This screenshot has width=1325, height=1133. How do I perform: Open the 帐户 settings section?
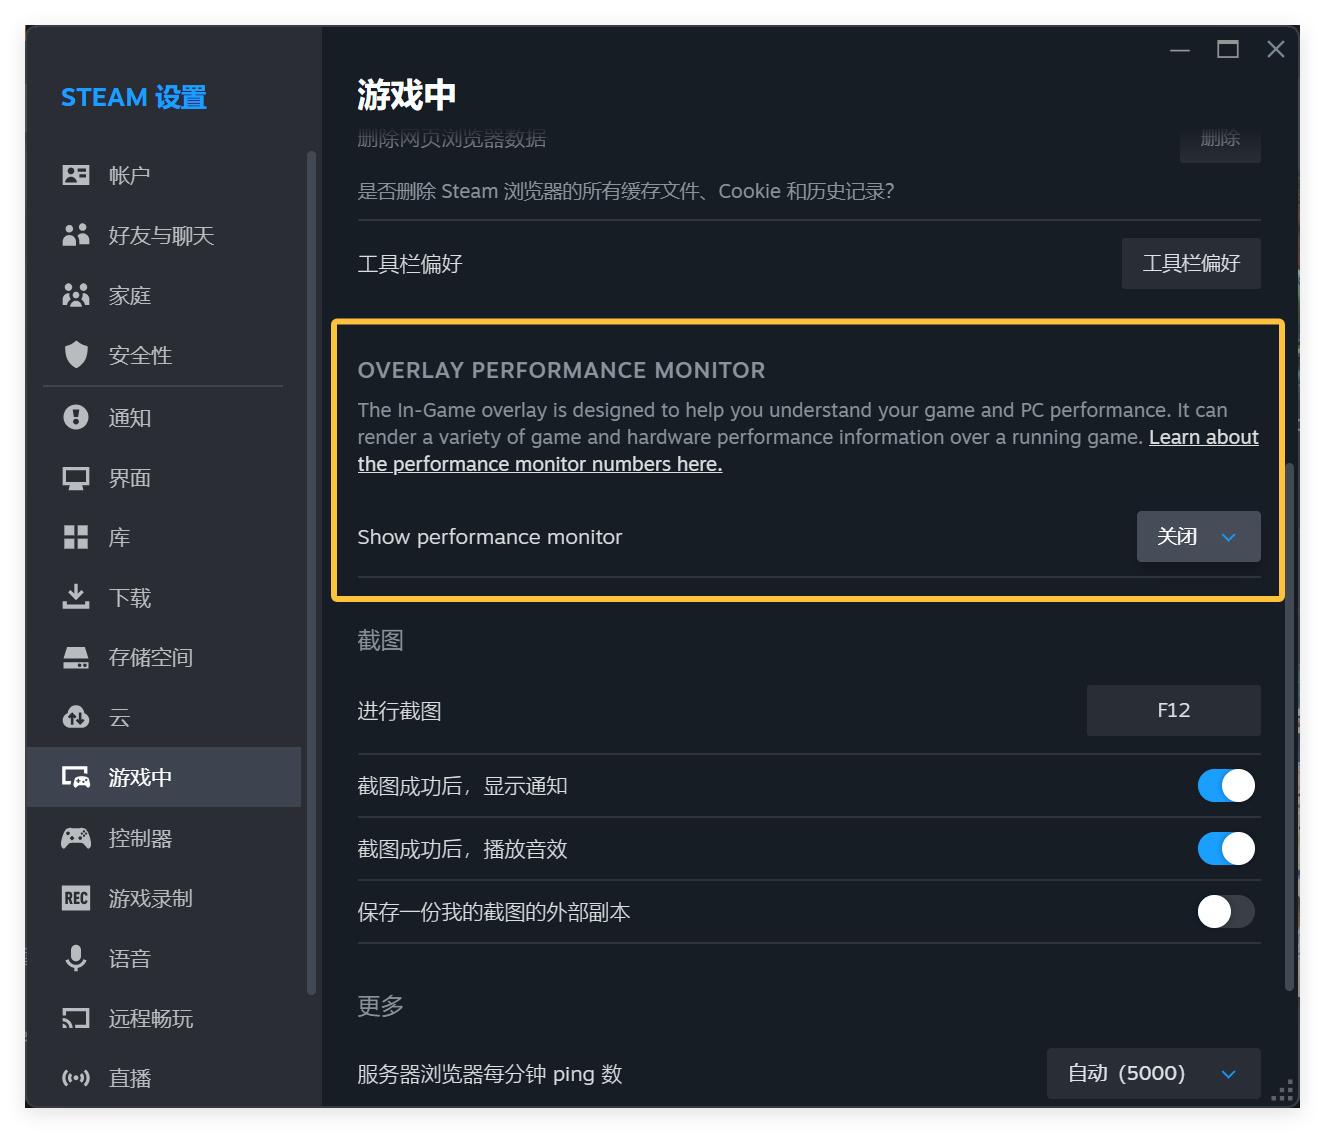pos(164,175)
